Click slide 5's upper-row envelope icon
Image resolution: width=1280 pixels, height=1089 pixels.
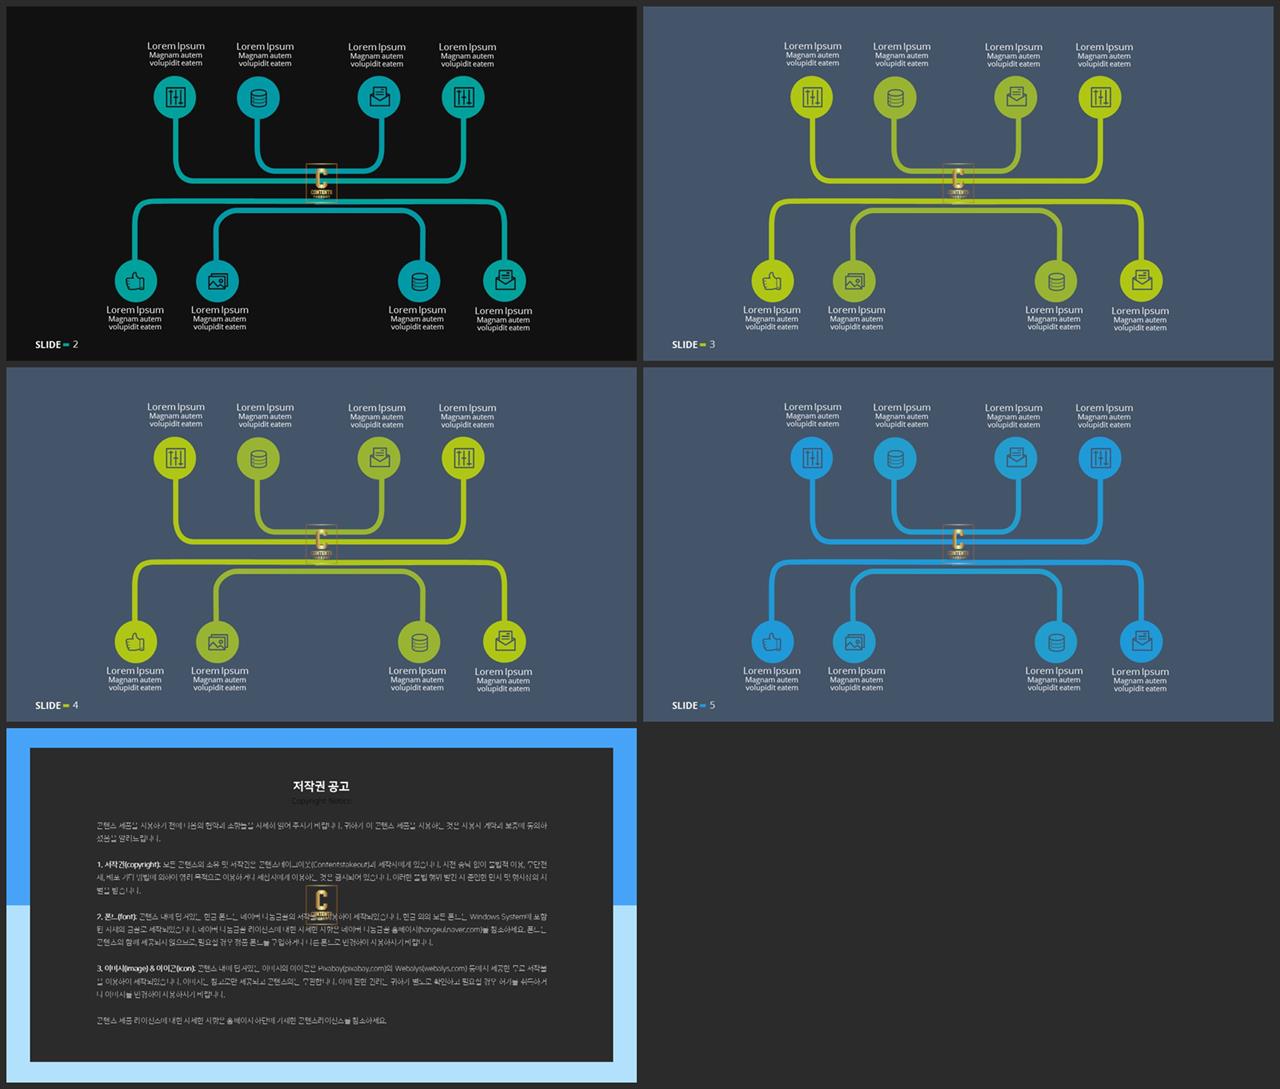coord(1016,458)
